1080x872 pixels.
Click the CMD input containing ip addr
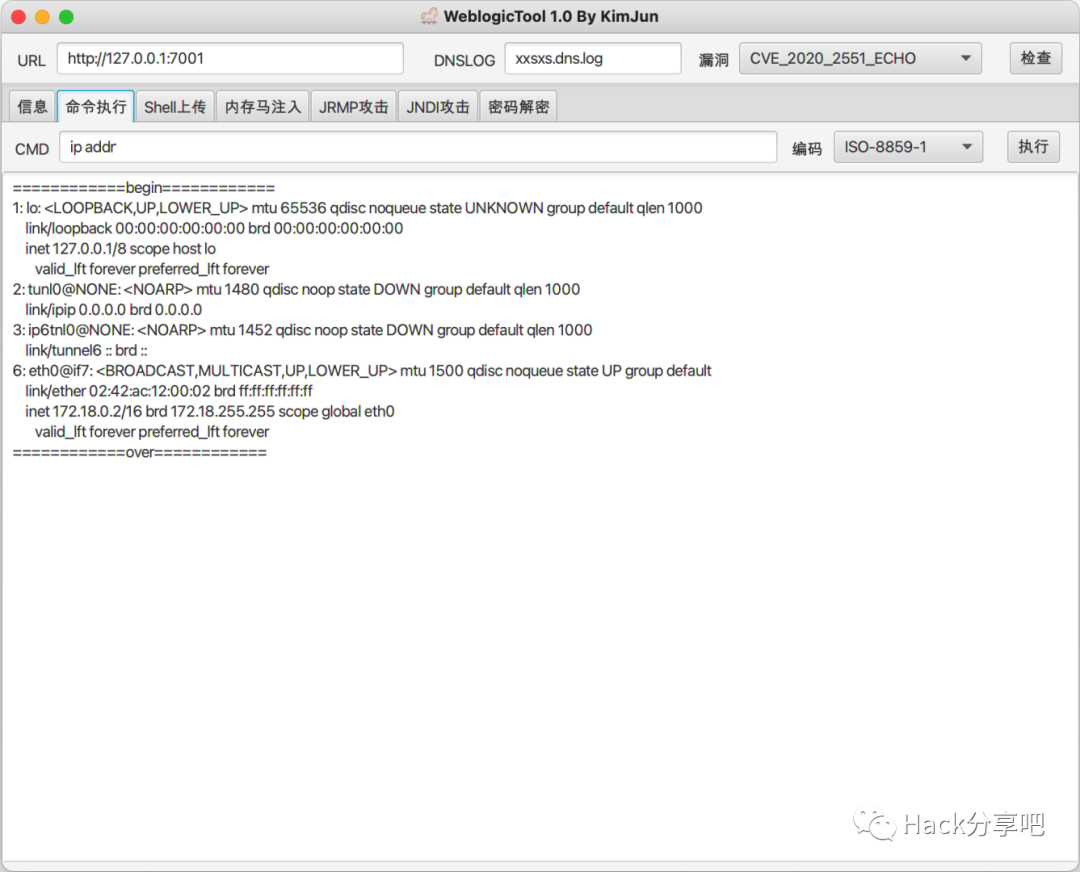pyautogui.click(x=418, y=147)
